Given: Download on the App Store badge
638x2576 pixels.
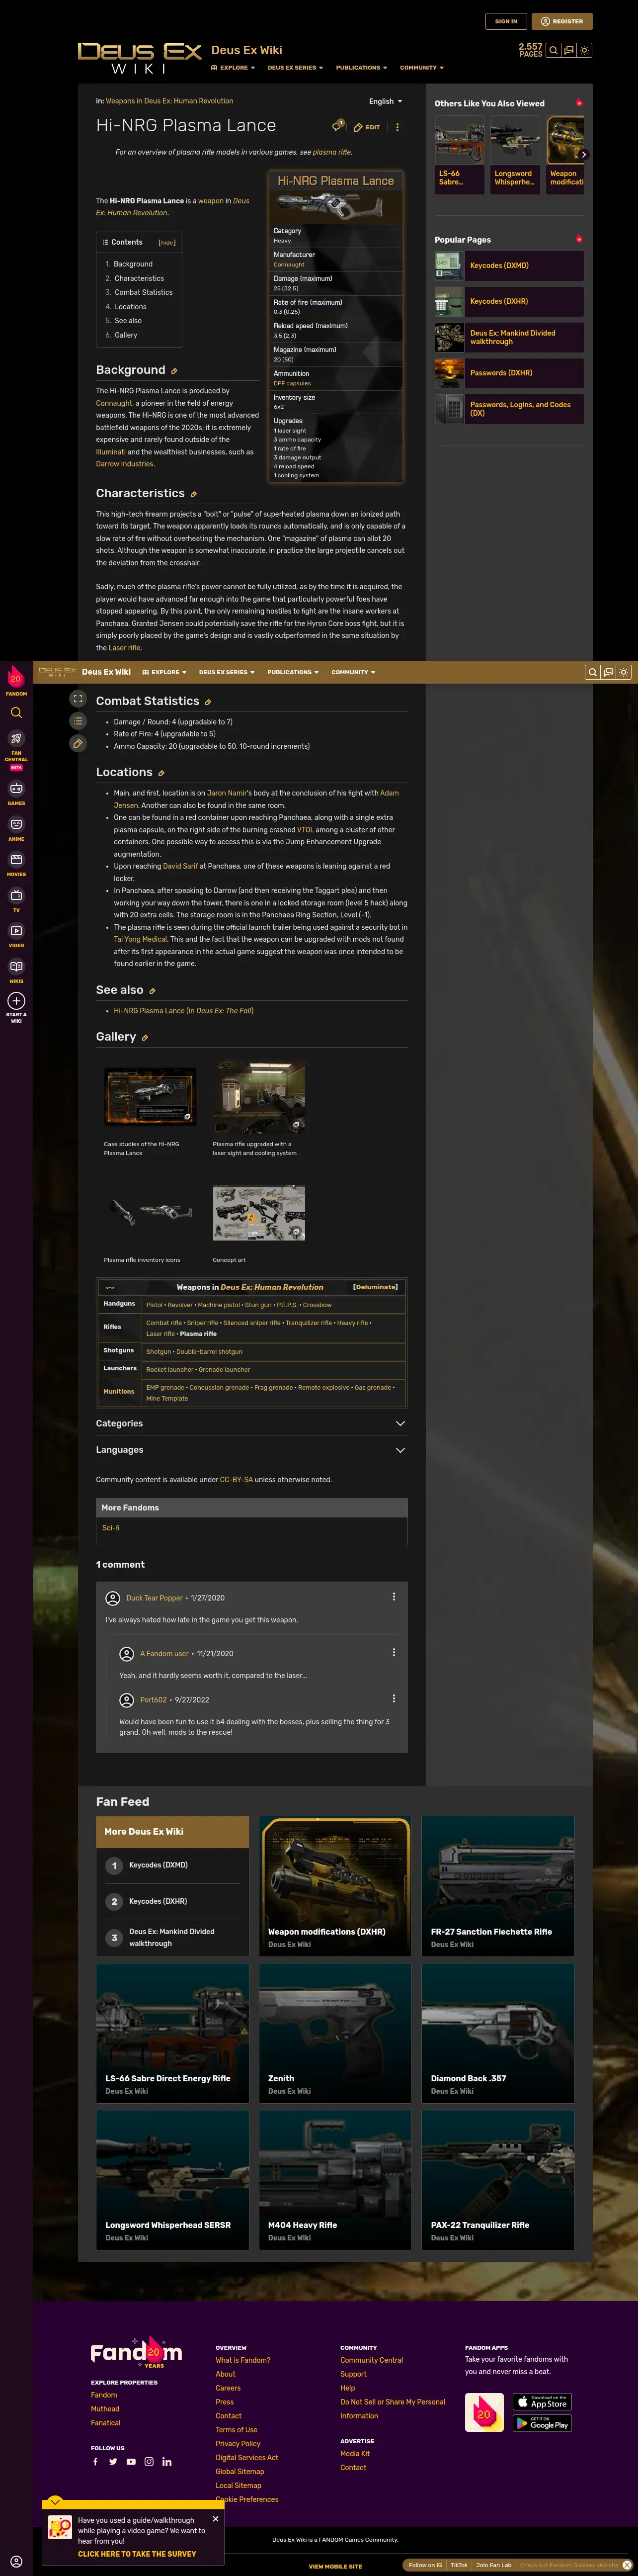Looking at the screenshot, I should click(542, 2401).
